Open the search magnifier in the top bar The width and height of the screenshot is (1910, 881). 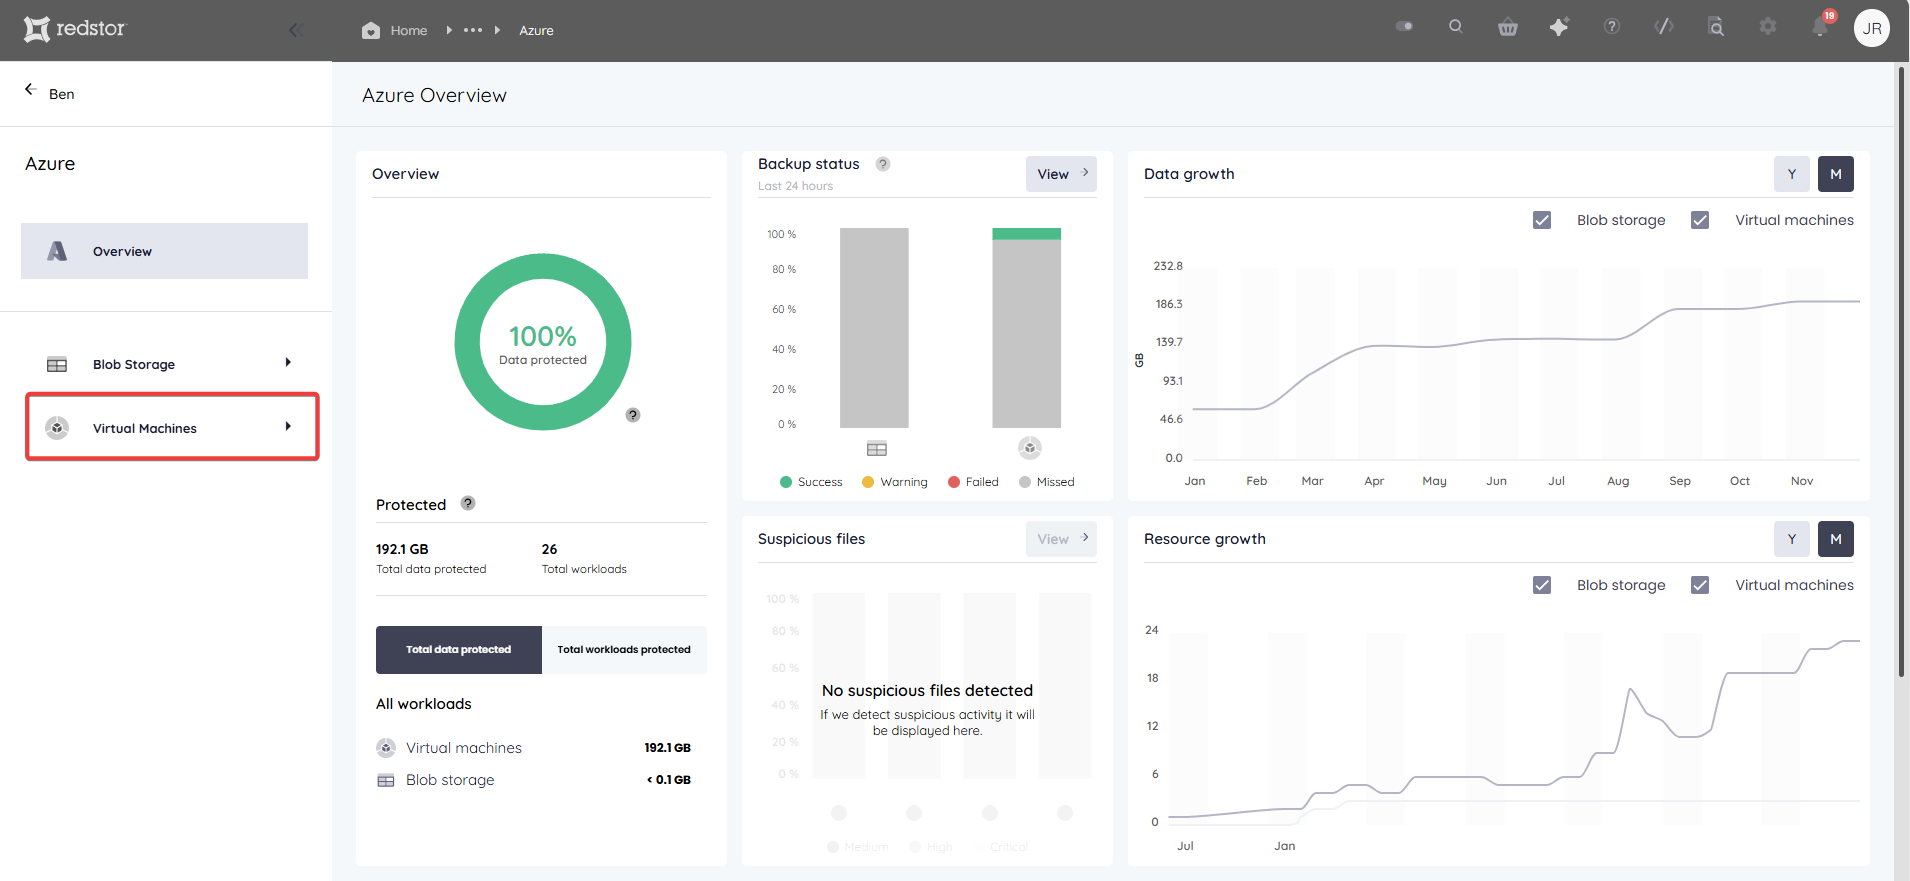pyautogui.click(x=1456, y=27)
